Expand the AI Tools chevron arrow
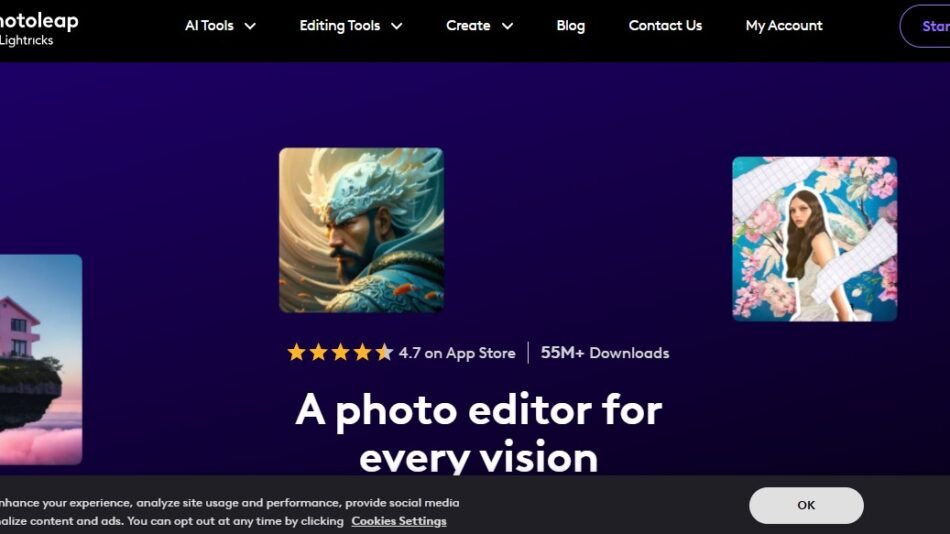 pos(250,26)
